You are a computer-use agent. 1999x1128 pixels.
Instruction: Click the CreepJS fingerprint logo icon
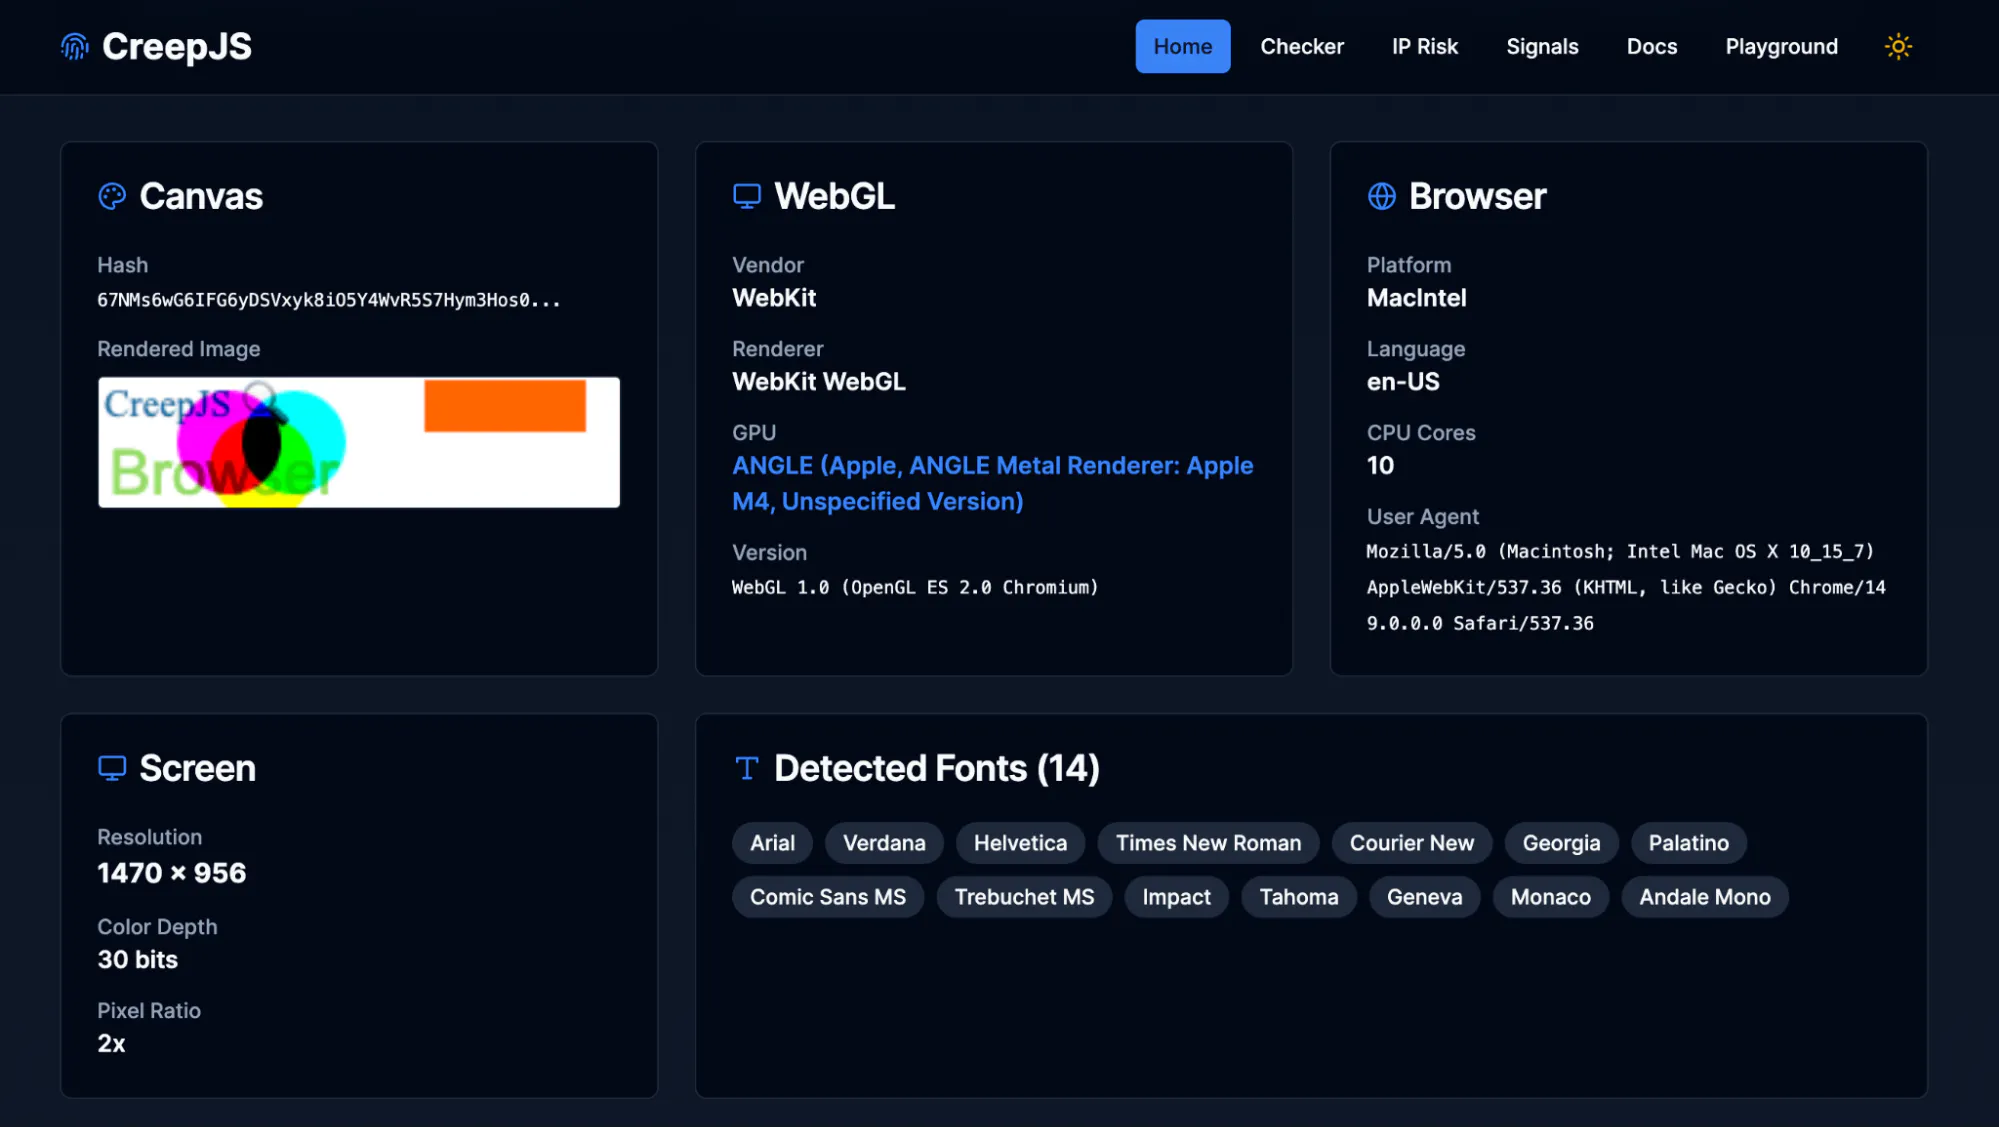[75, 46]
